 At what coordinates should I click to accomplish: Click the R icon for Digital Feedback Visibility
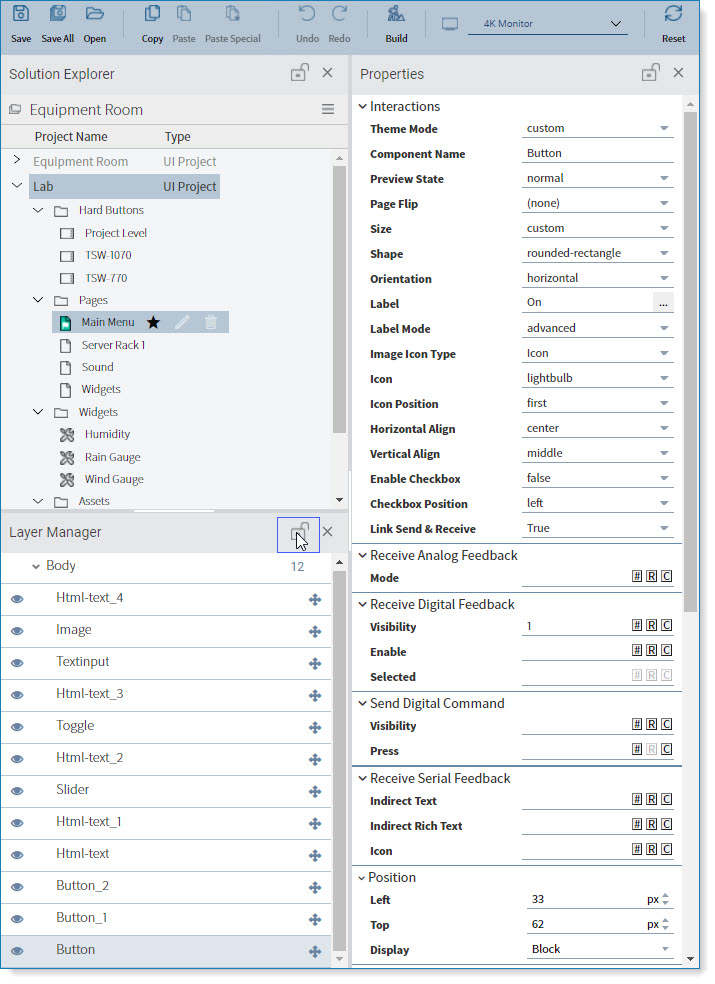point(652,625)
